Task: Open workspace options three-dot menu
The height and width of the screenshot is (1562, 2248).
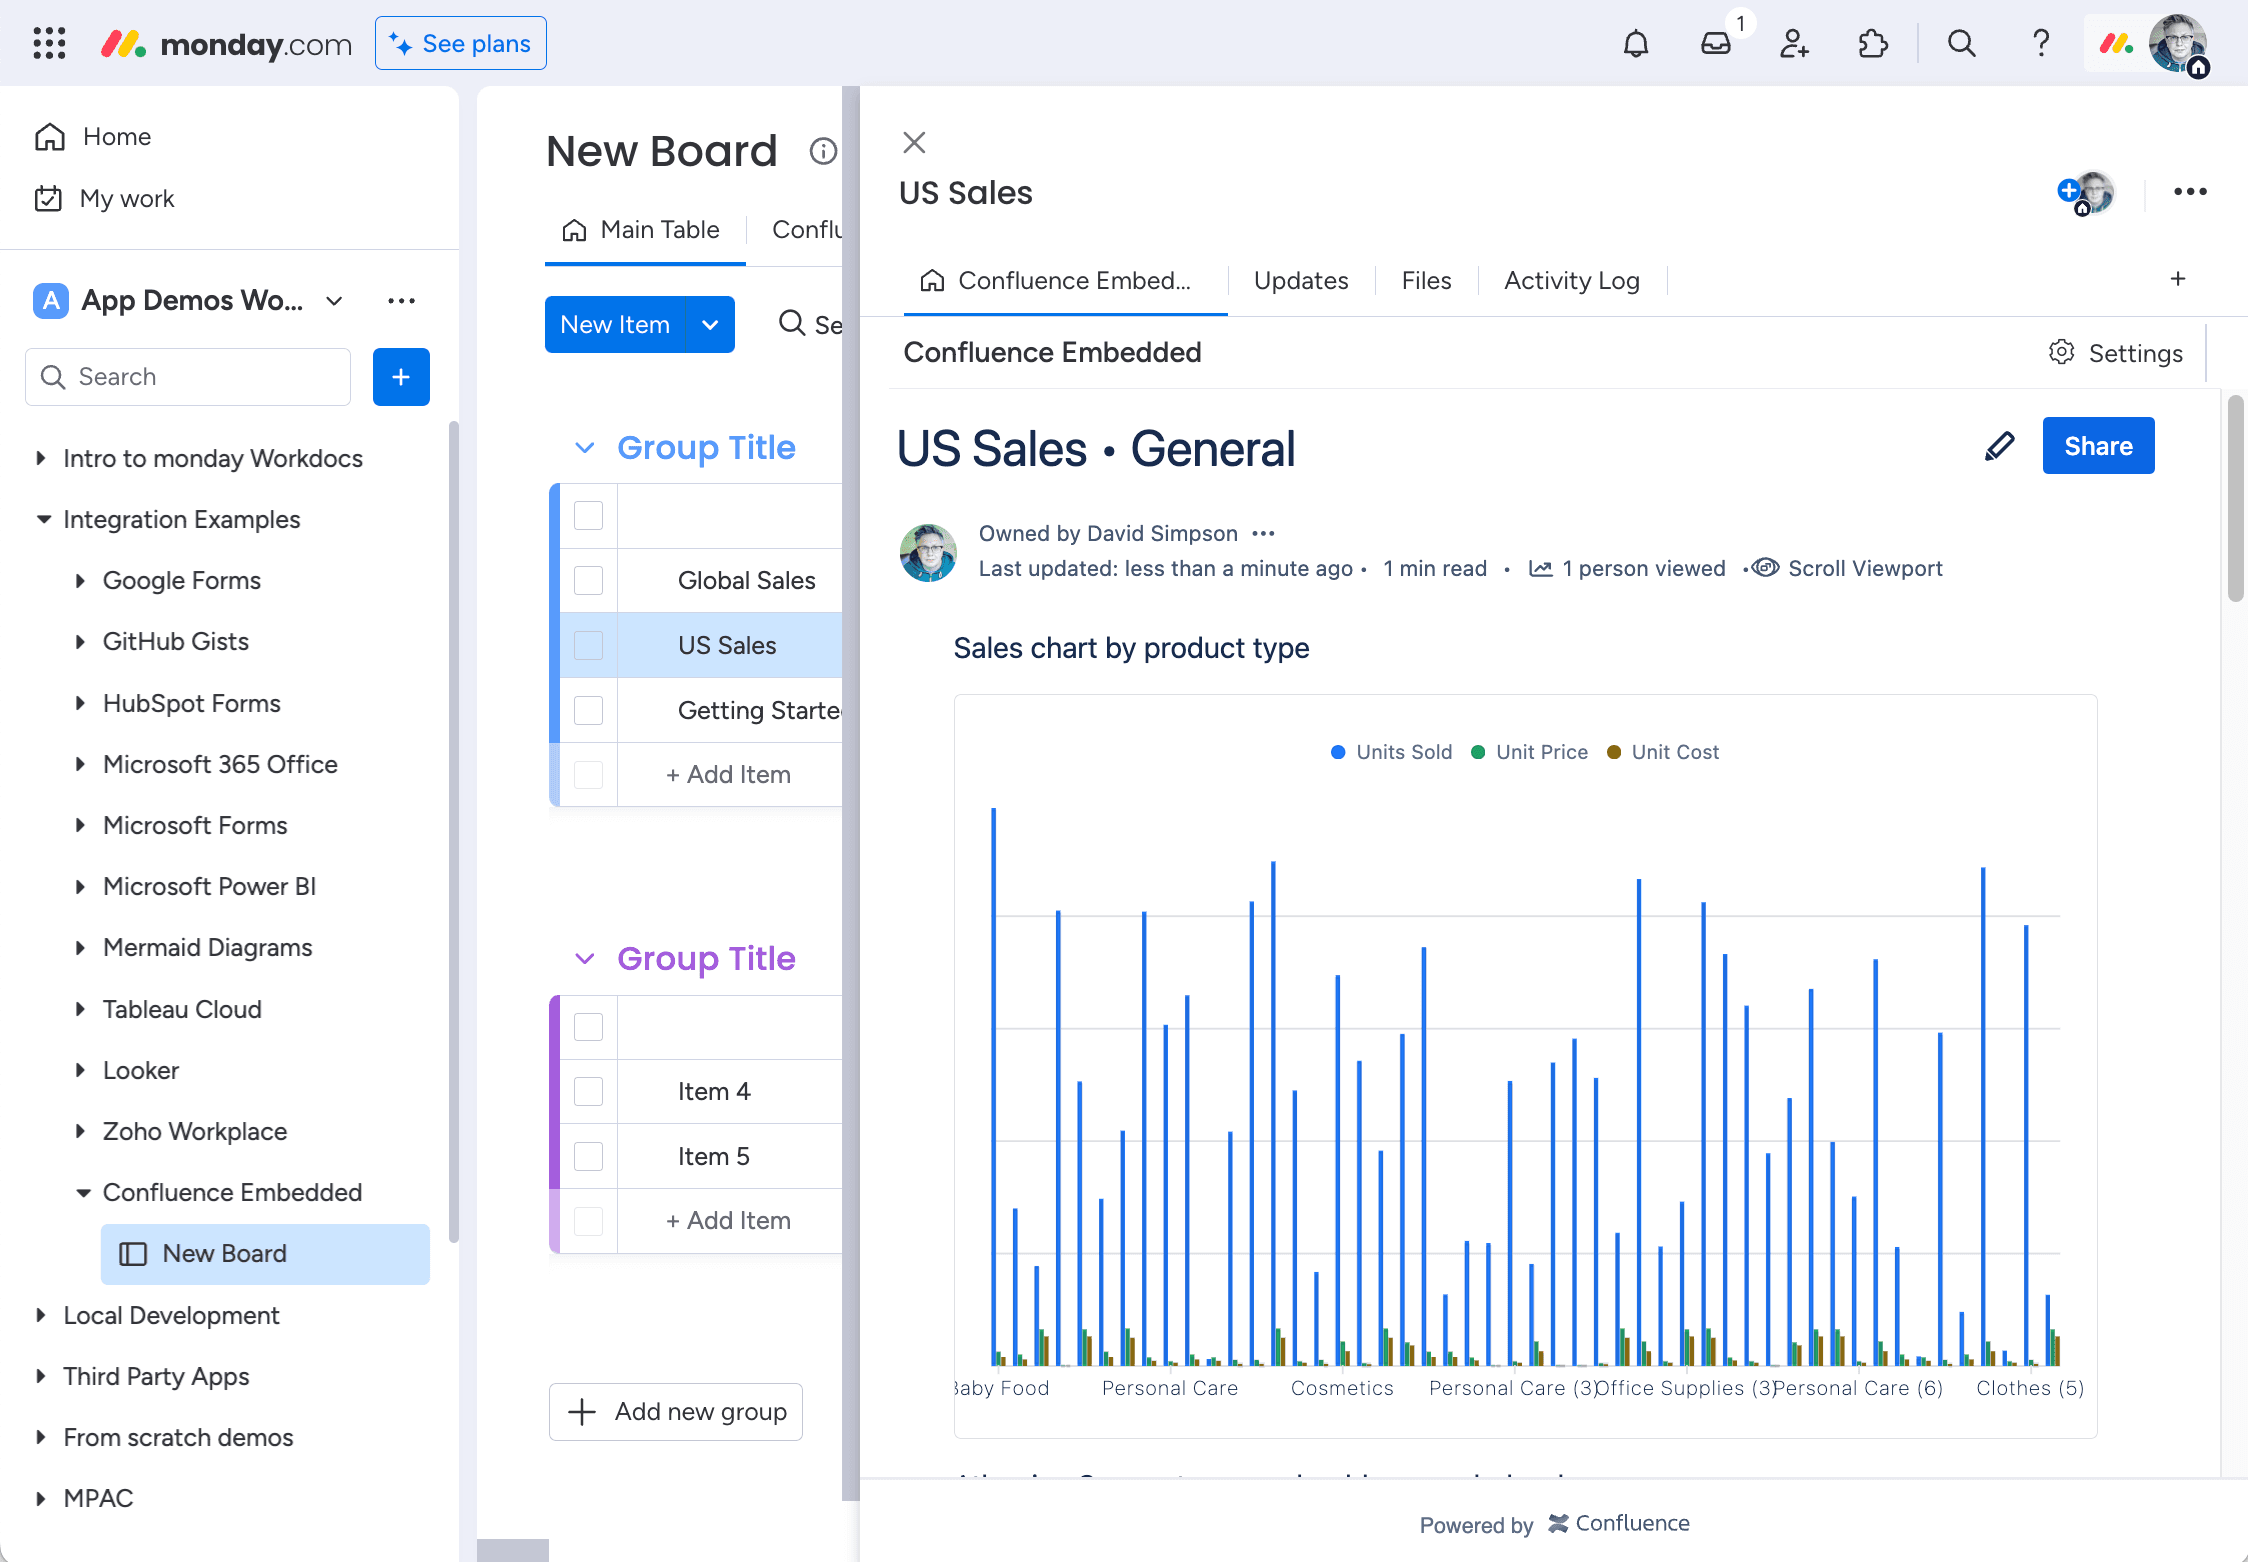Action: (x=401, y=300)
